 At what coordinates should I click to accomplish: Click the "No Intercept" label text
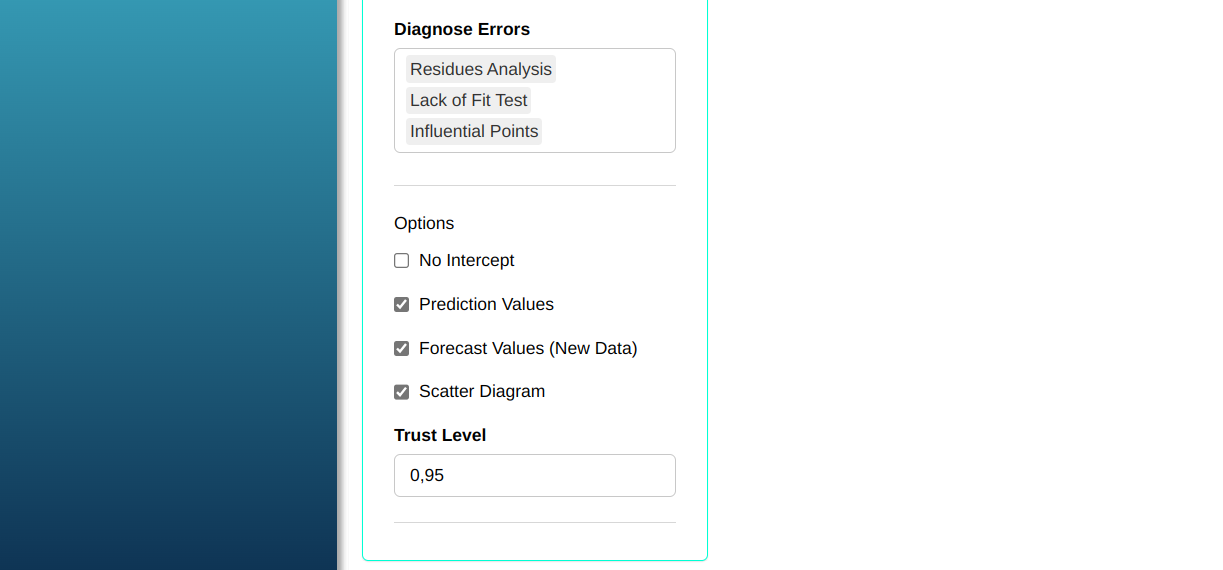point(466,260)
